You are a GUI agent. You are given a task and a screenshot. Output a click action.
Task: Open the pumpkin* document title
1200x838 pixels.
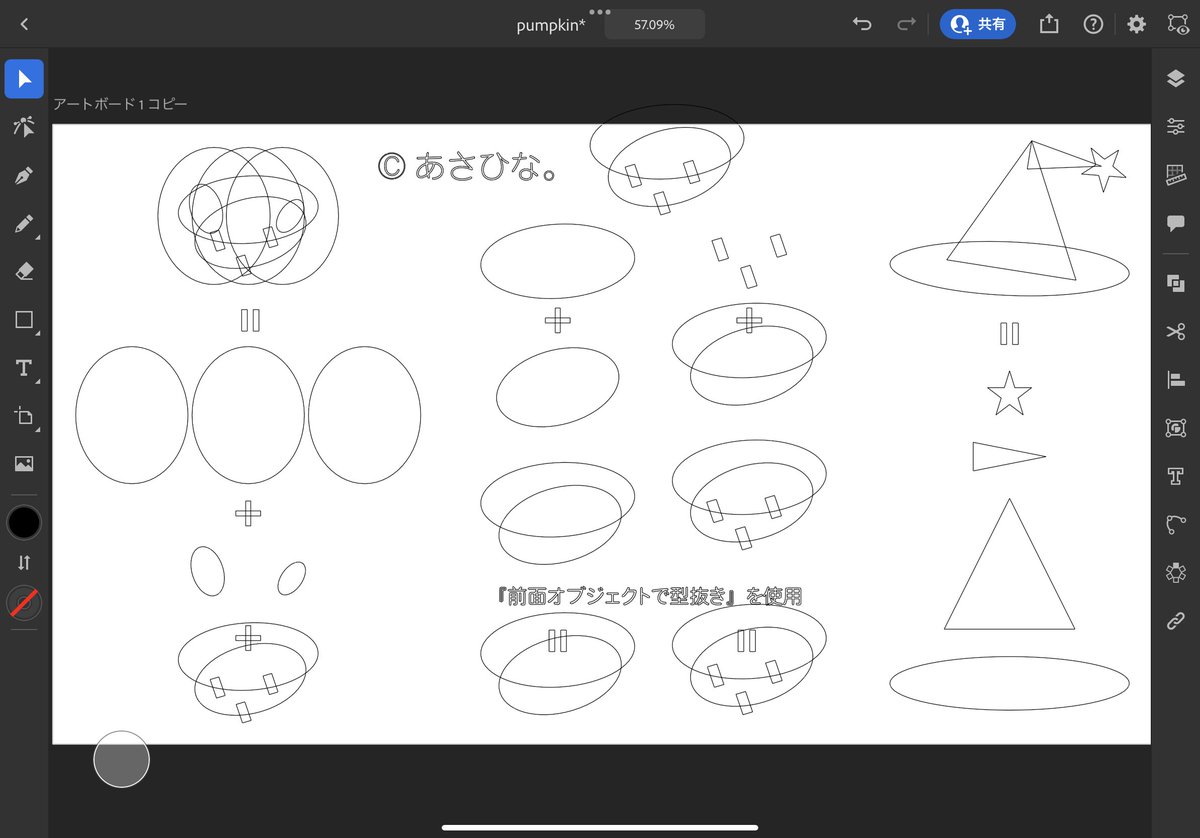[x=551, y=25]
